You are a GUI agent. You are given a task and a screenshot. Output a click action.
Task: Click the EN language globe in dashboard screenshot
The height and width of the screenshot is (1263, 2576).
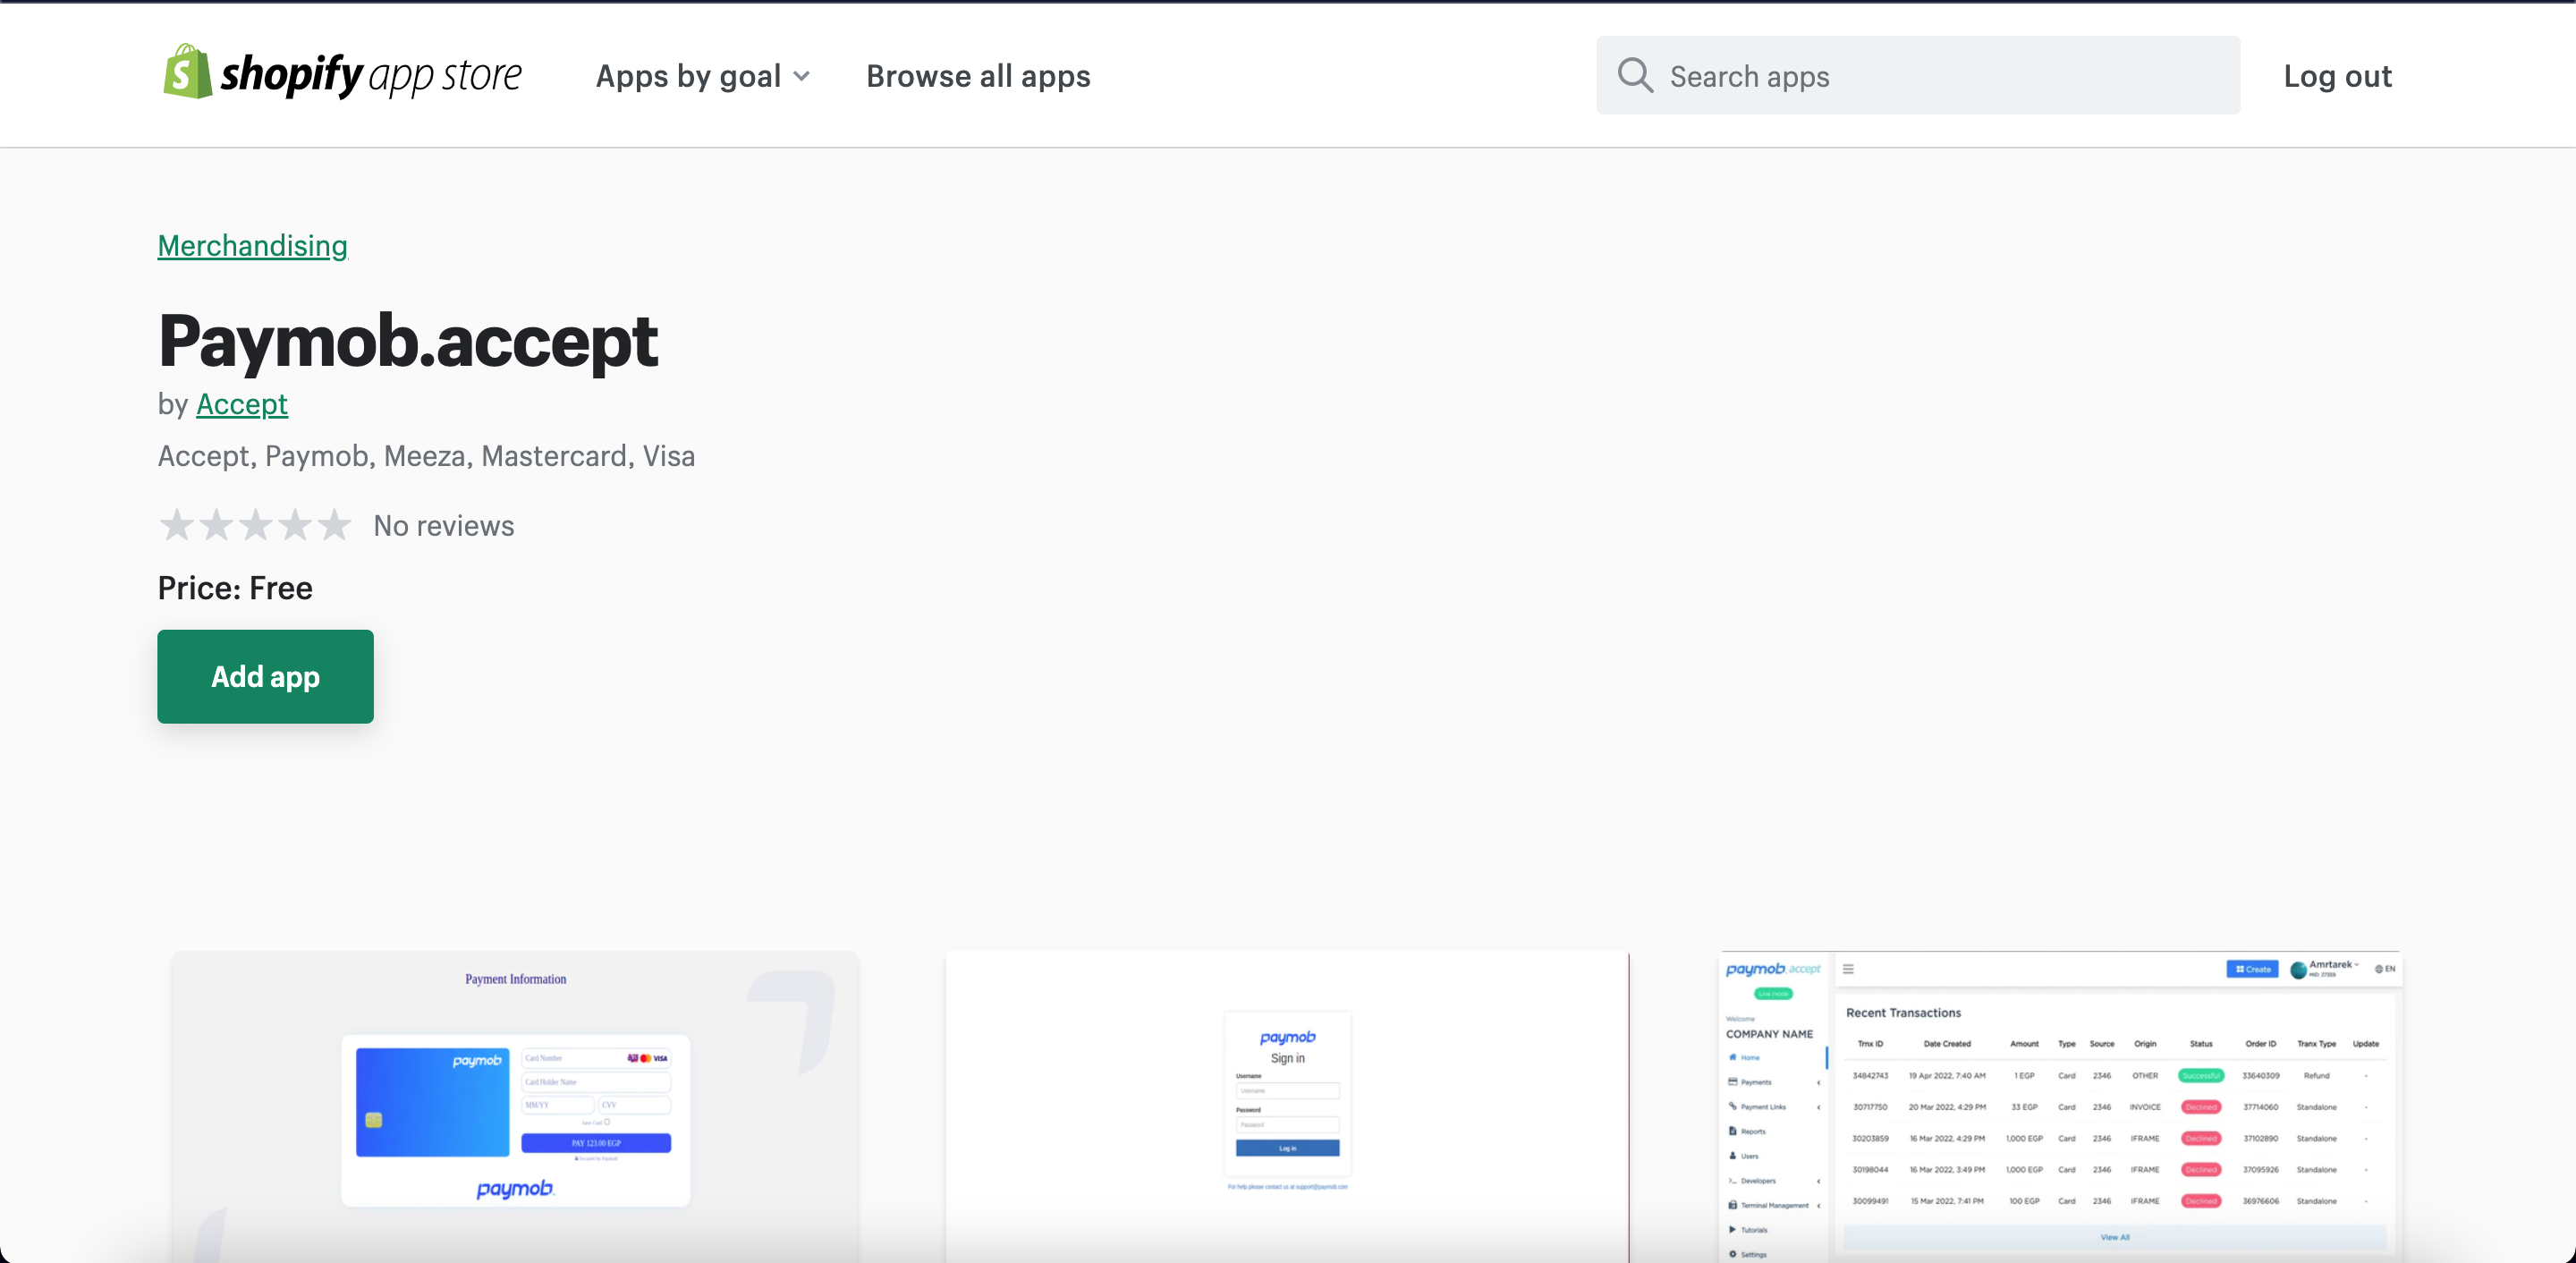2385,969
